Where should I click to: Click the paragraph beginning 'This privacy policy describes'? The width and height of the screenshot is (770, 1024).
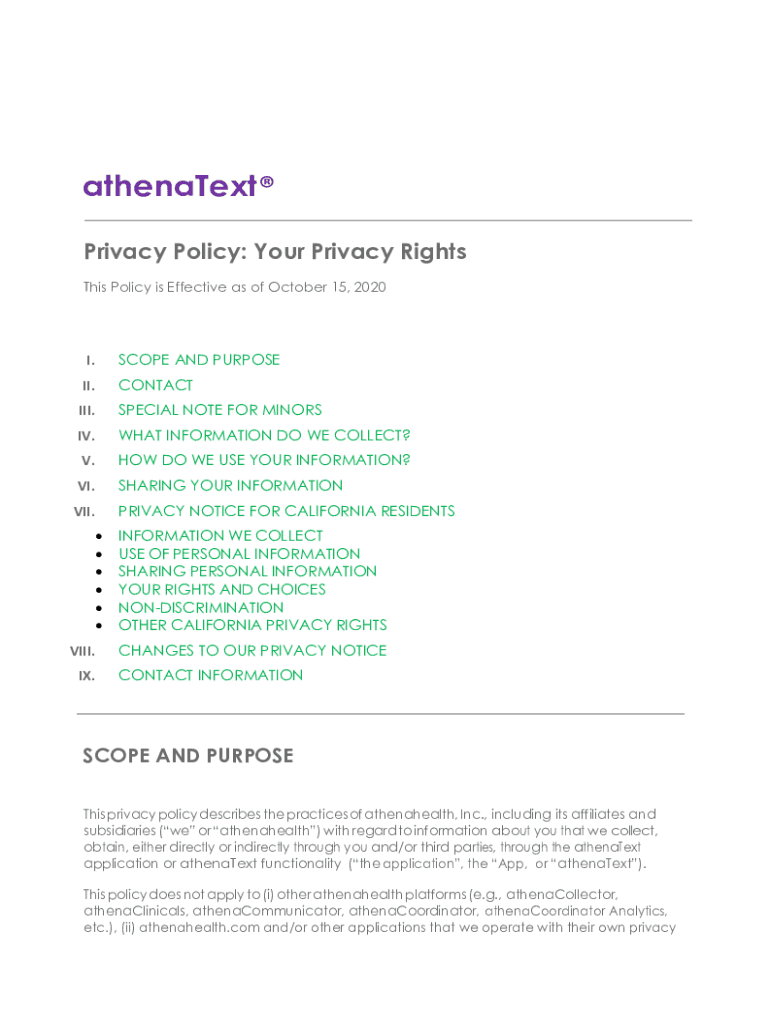pos(370,839)
